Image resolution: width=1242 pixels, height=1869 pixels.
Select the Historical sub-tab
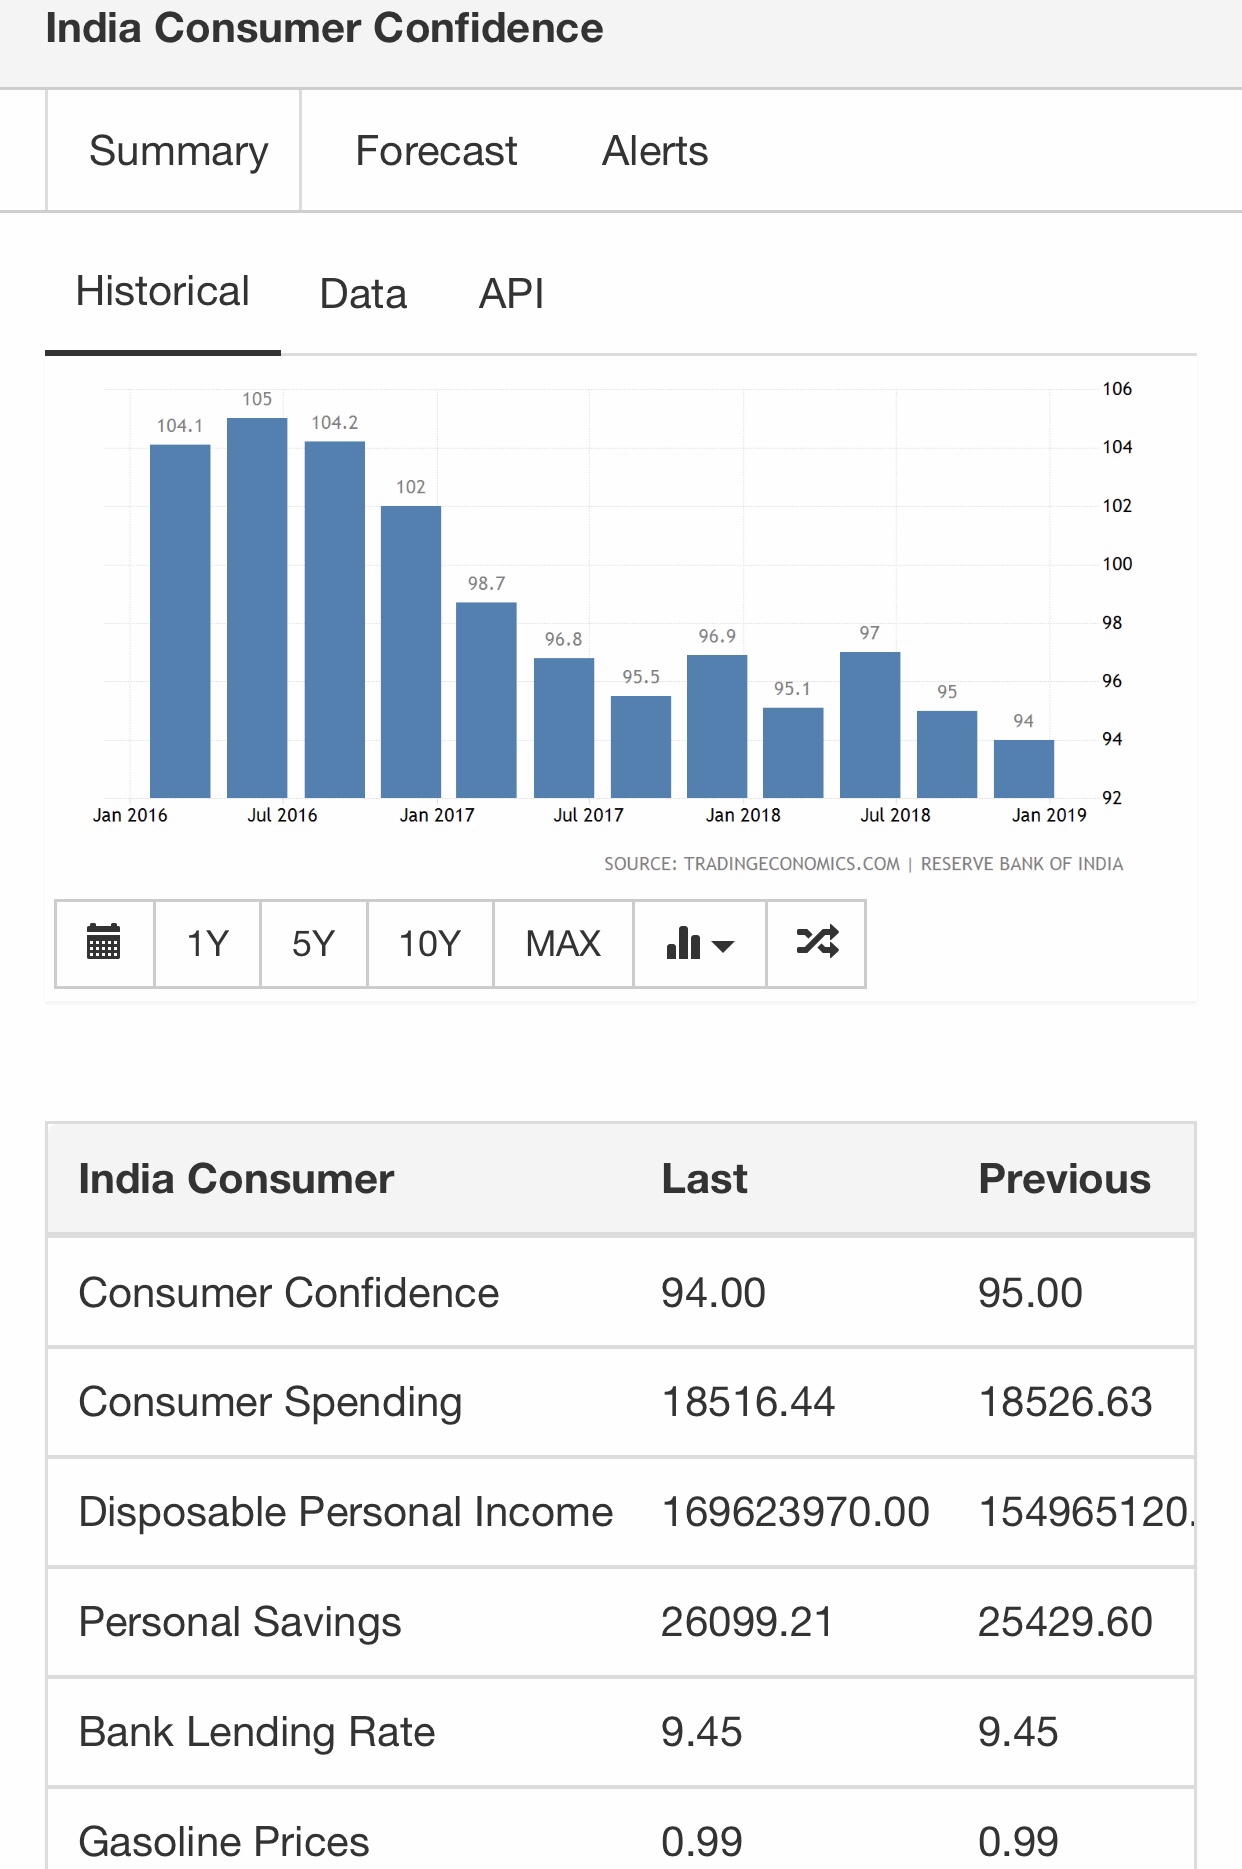pyautogui.click(x=162, y=292)
